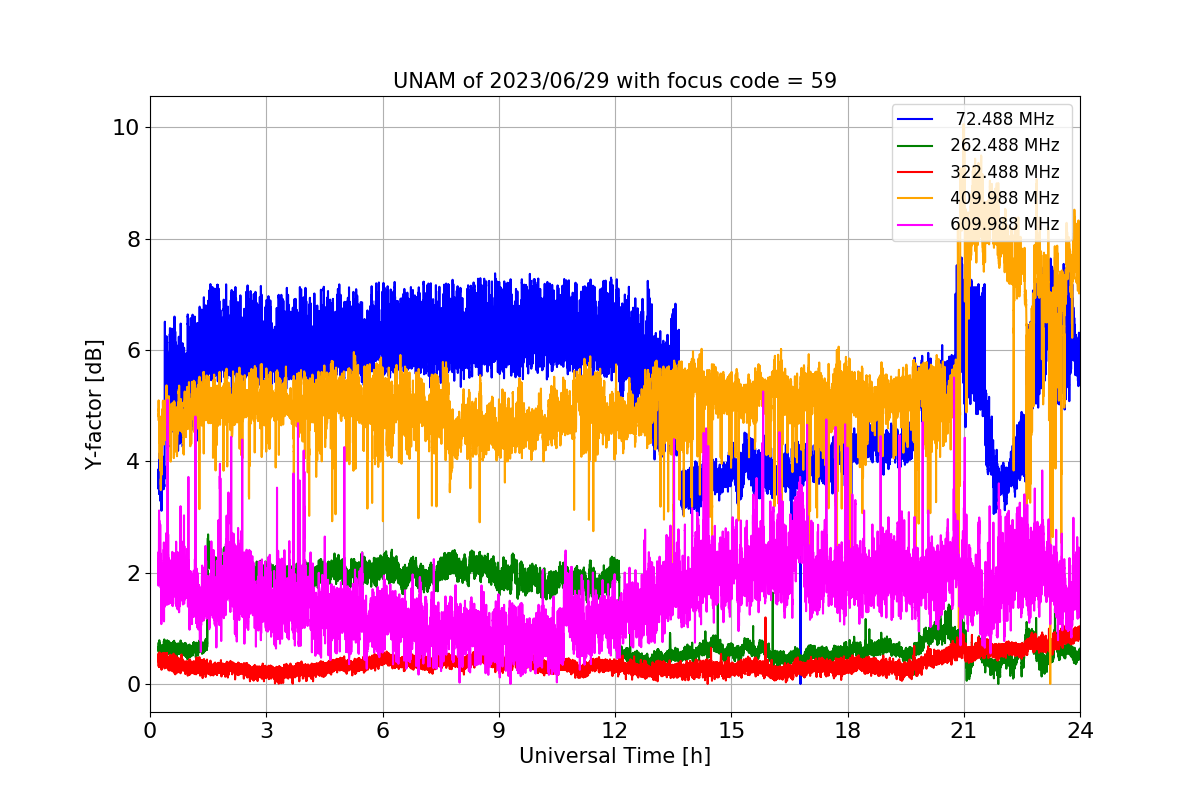Click the '322.488 MHz' legend entry
Screen dimensions: 1200x800
pyautogui.click(x=1005, y=171)
